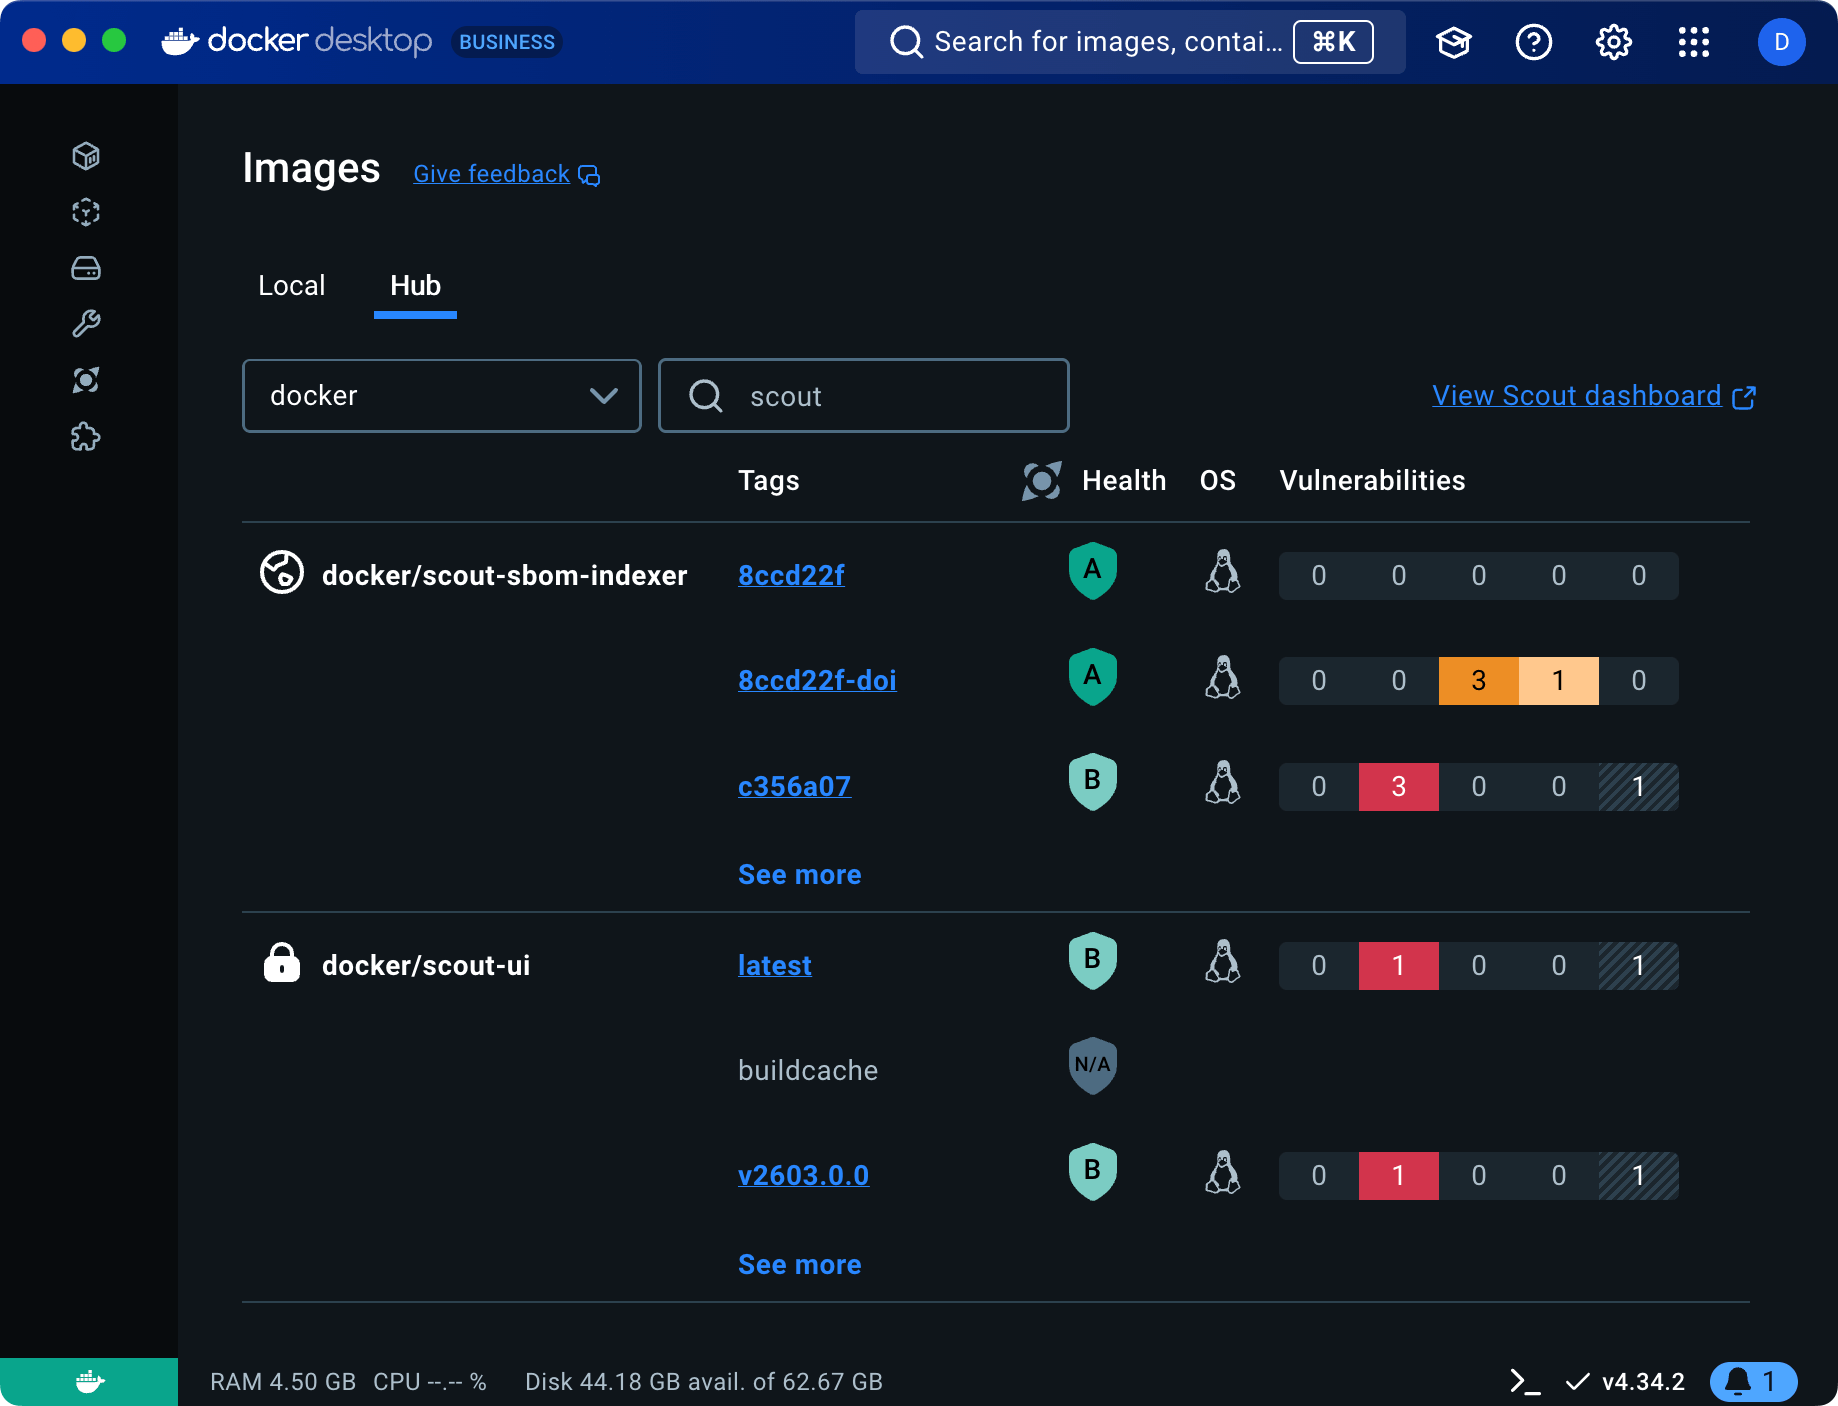Open the terminal from the status bar
The height and width of the screenshot is (1406, 1838).
coord(1524,1381)
